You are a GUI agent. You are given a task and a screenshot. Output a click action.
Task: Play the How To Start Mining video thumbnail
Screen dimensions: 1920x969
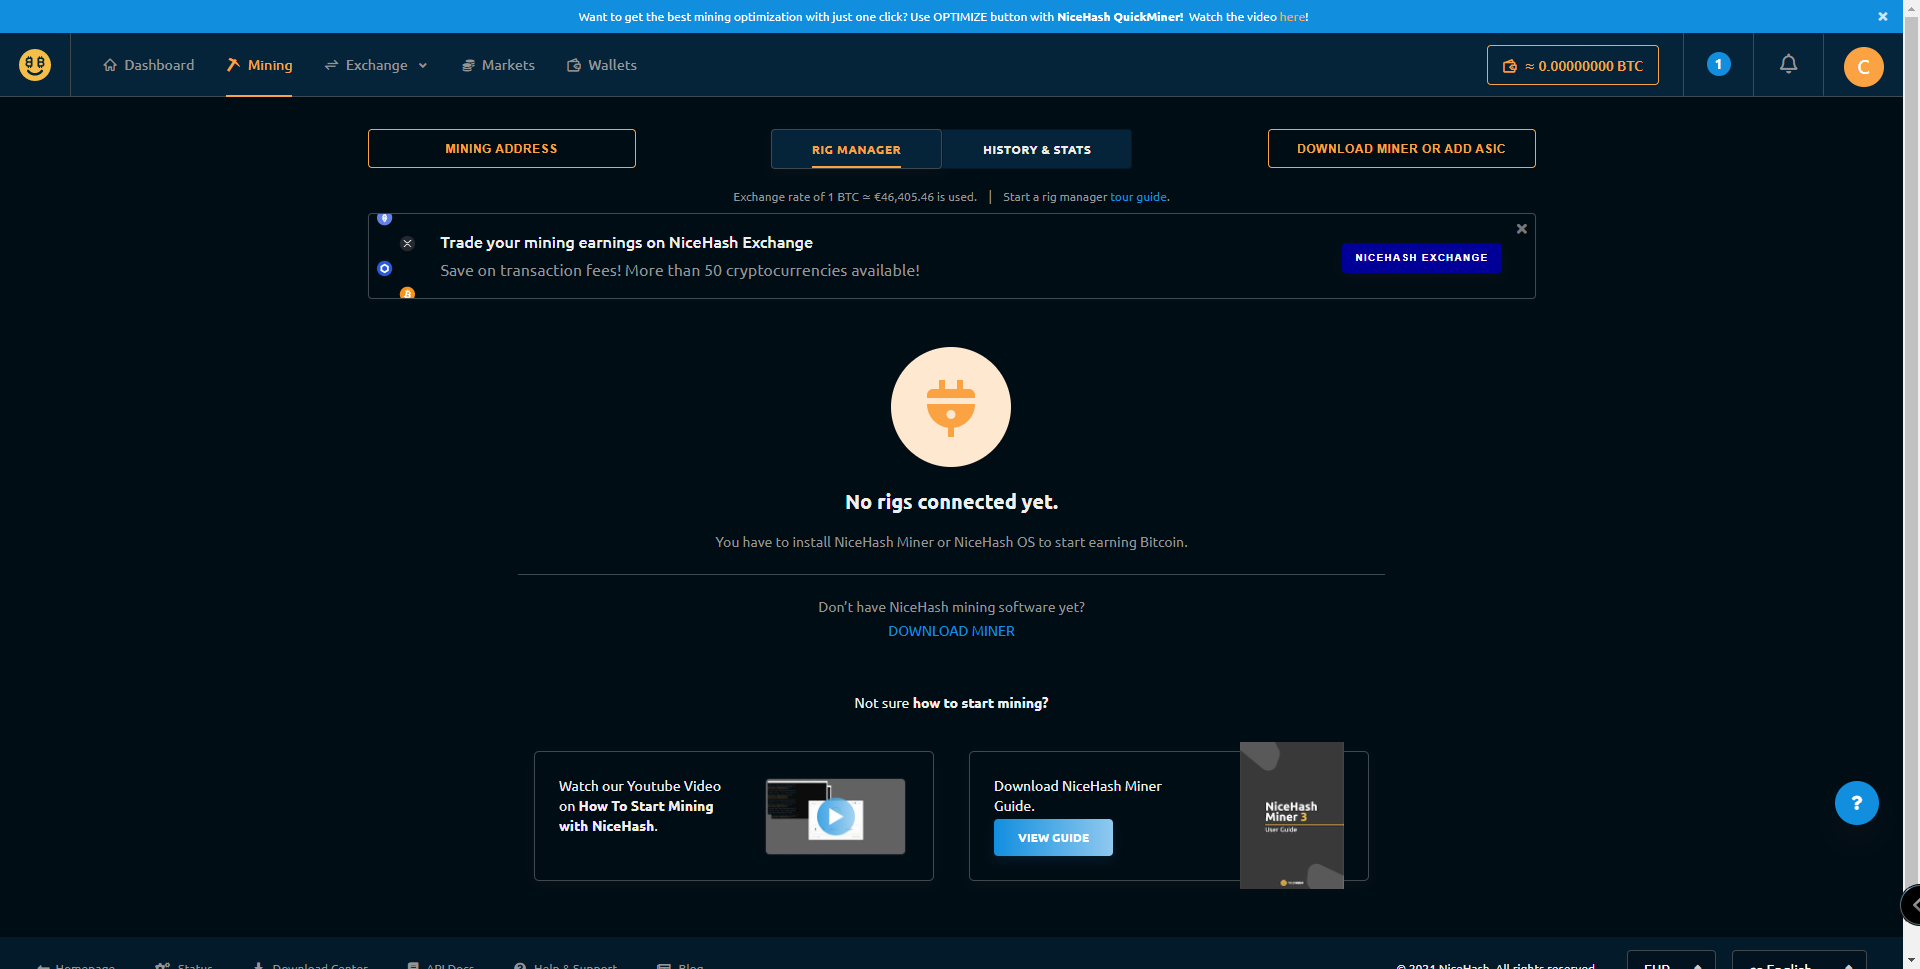[x=834, y=815]
